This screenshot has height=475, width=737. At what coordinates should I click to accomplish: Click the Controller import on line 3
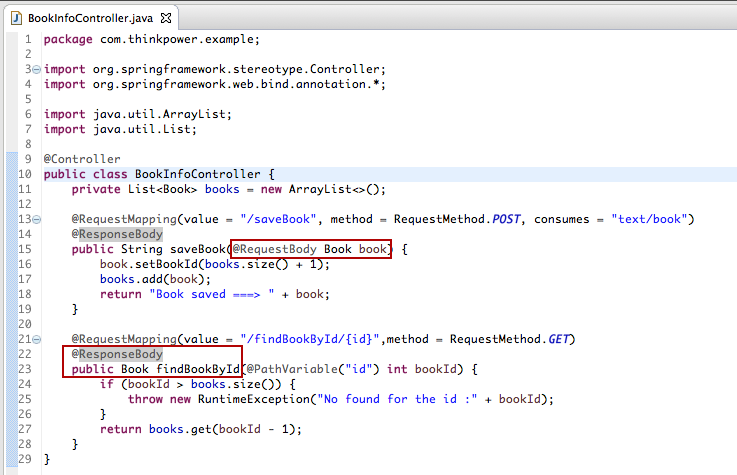[x=215, y=70]
